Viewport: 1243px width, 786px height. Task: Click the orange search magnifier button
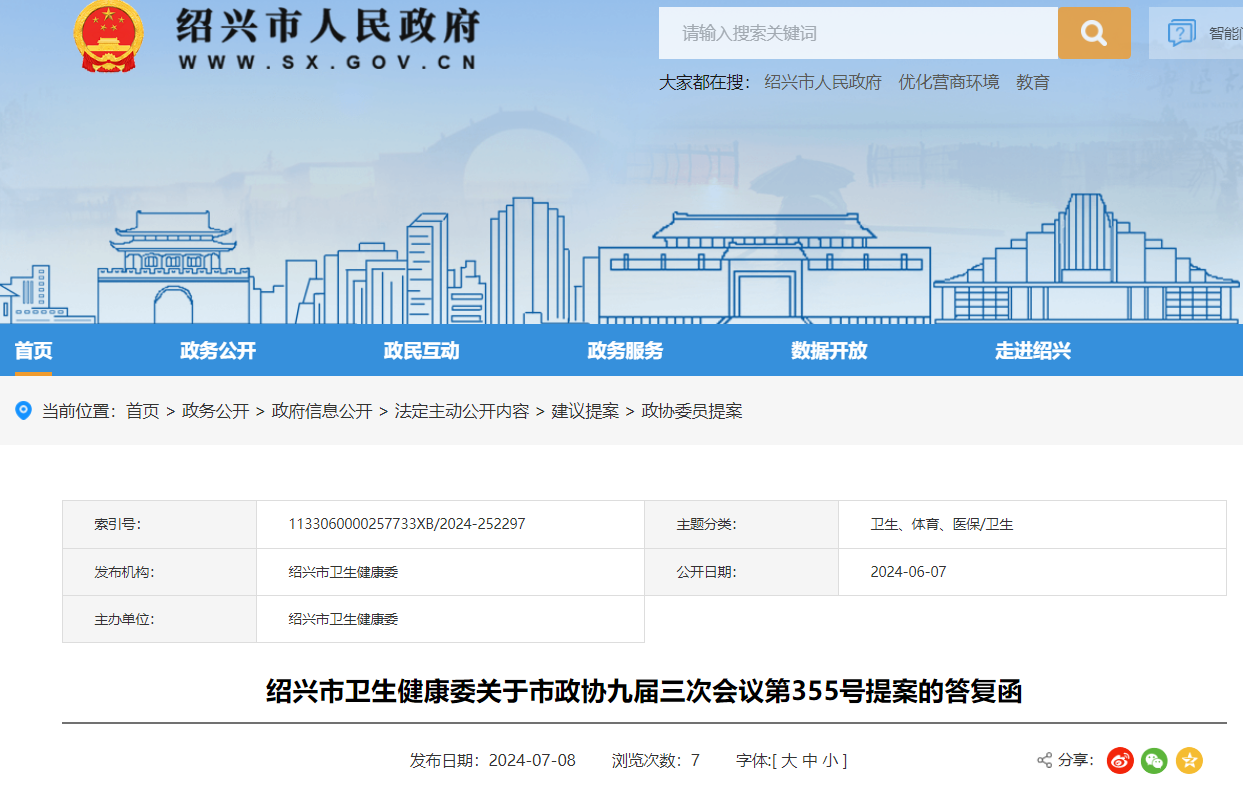[x=1094, y=34]
